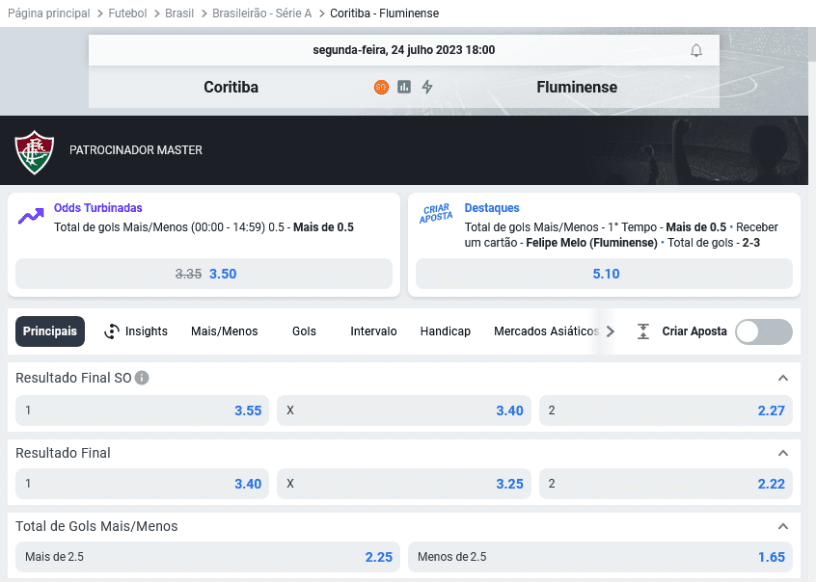The image size is (816, 582).
Task: Open Brasileirão - Série A breadcrumb
Action: point(262,14)
